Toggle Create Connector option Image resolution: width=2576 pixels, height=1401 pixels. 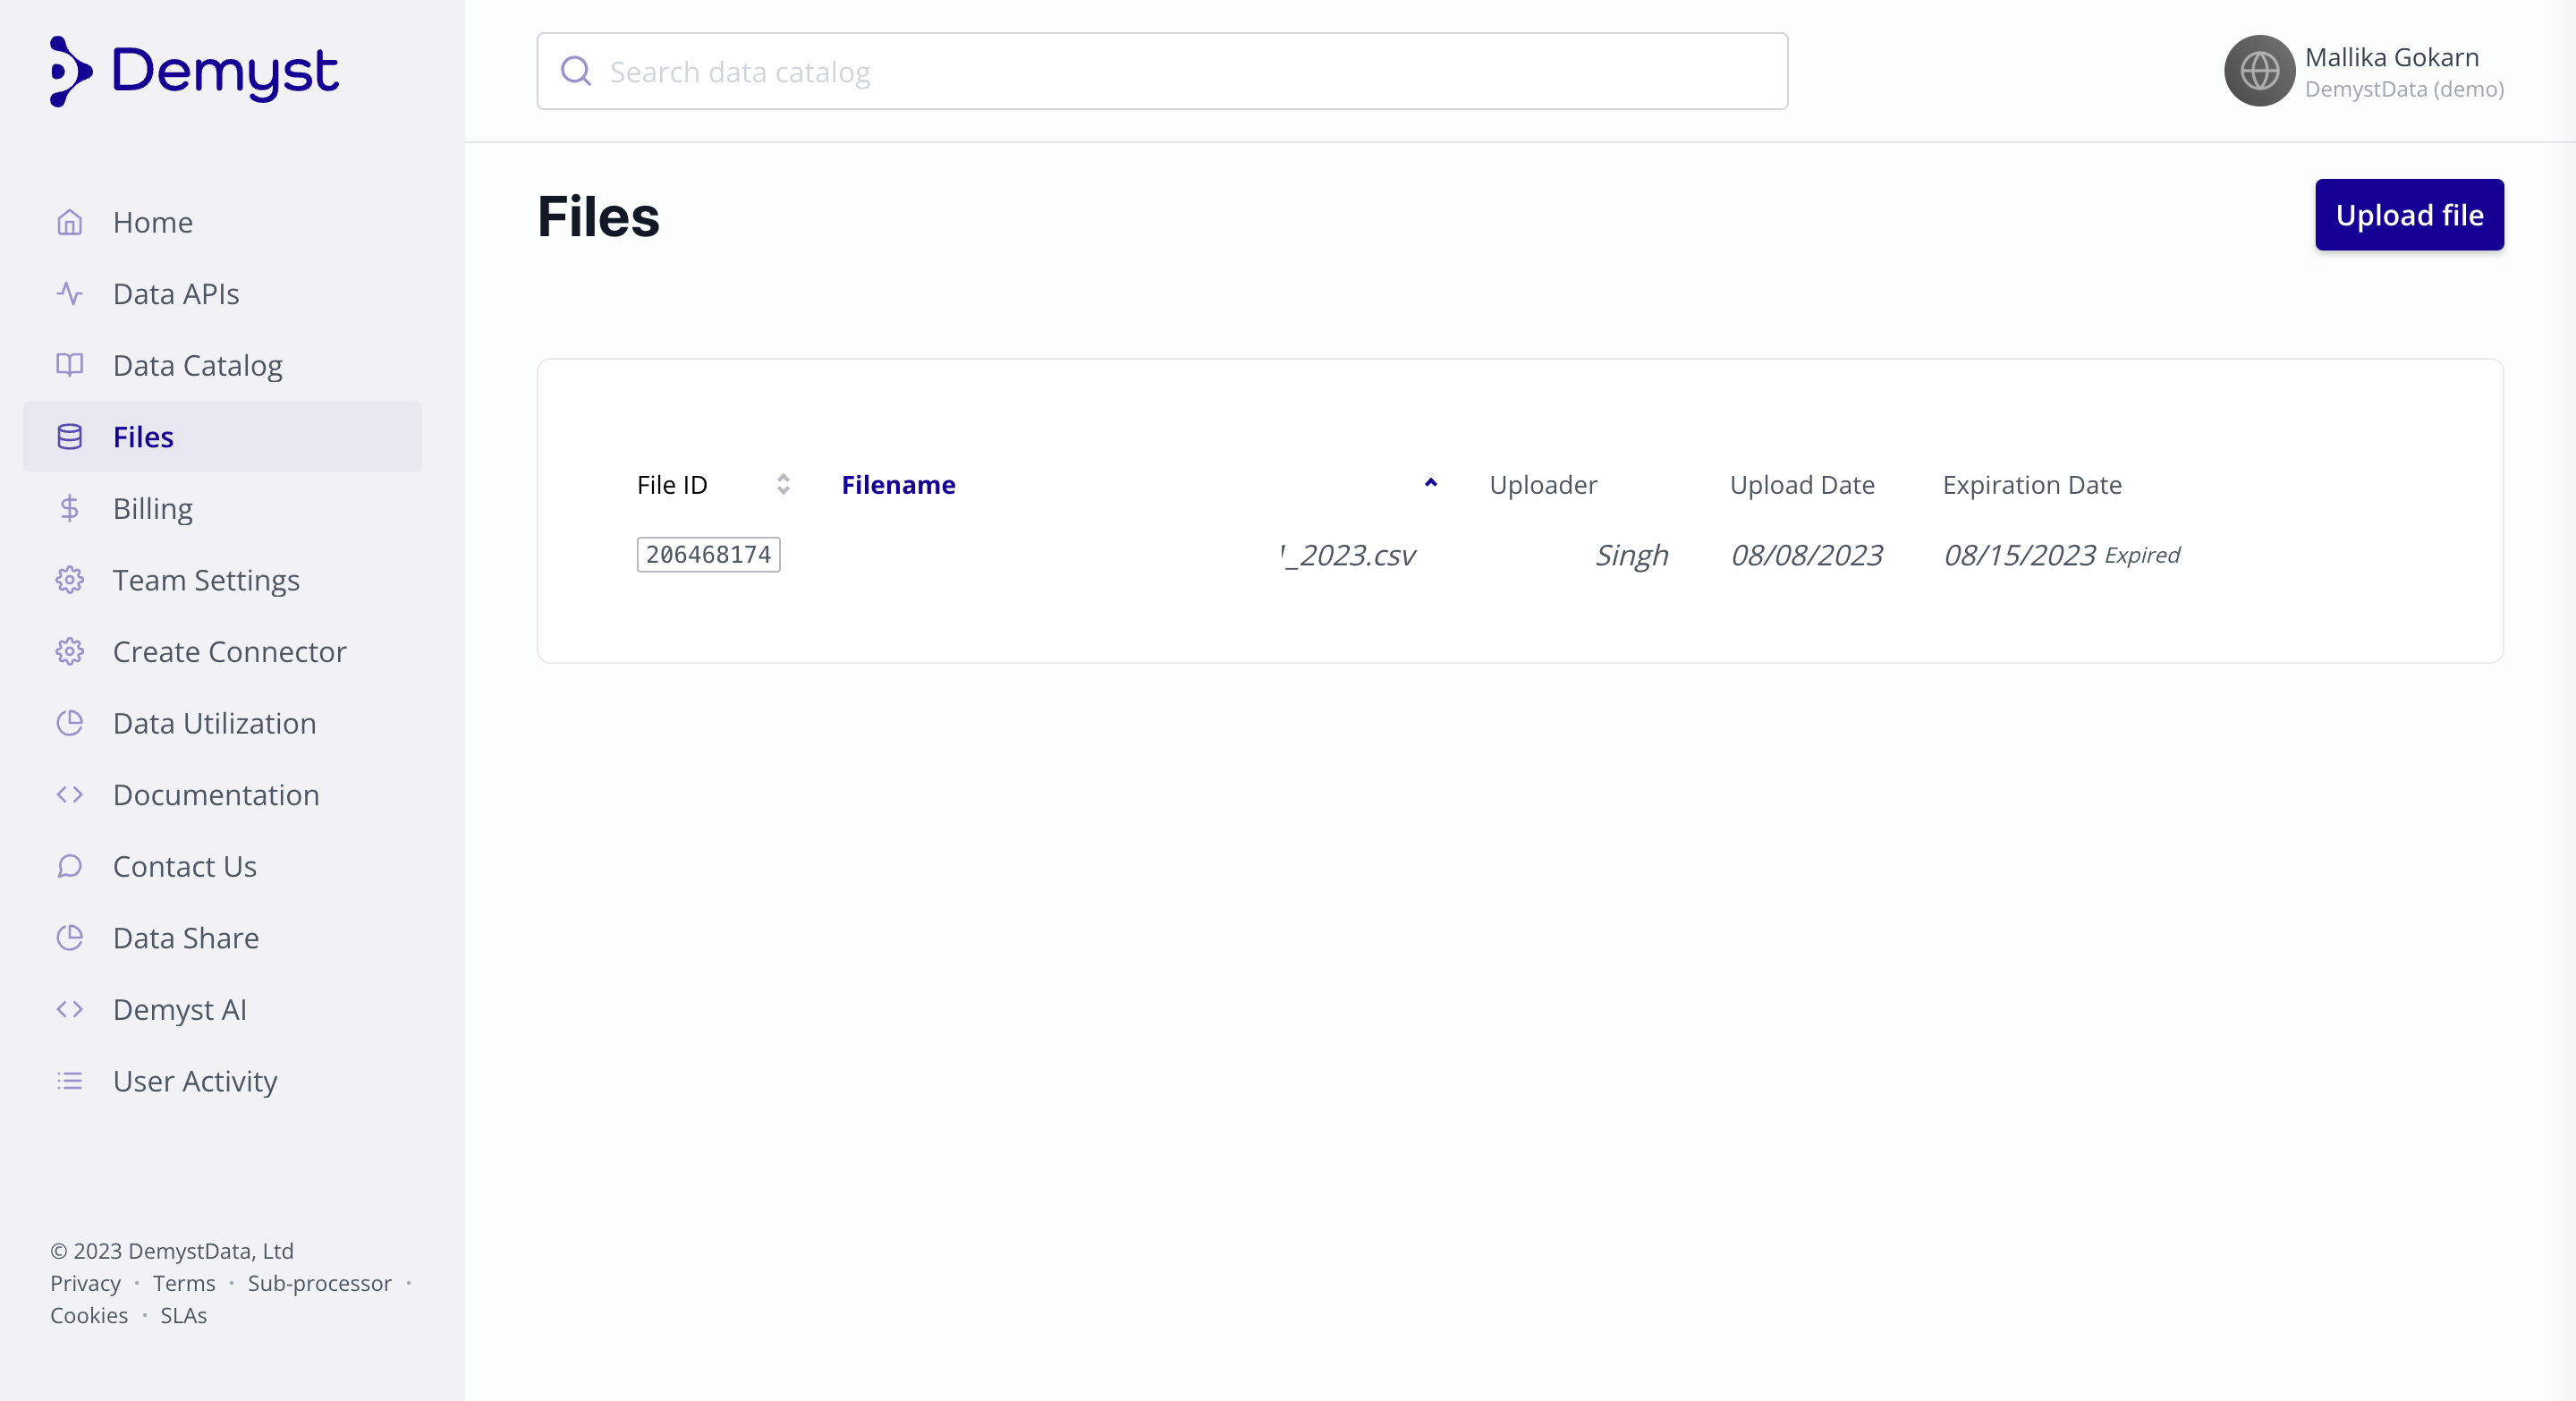pos(229,652)
